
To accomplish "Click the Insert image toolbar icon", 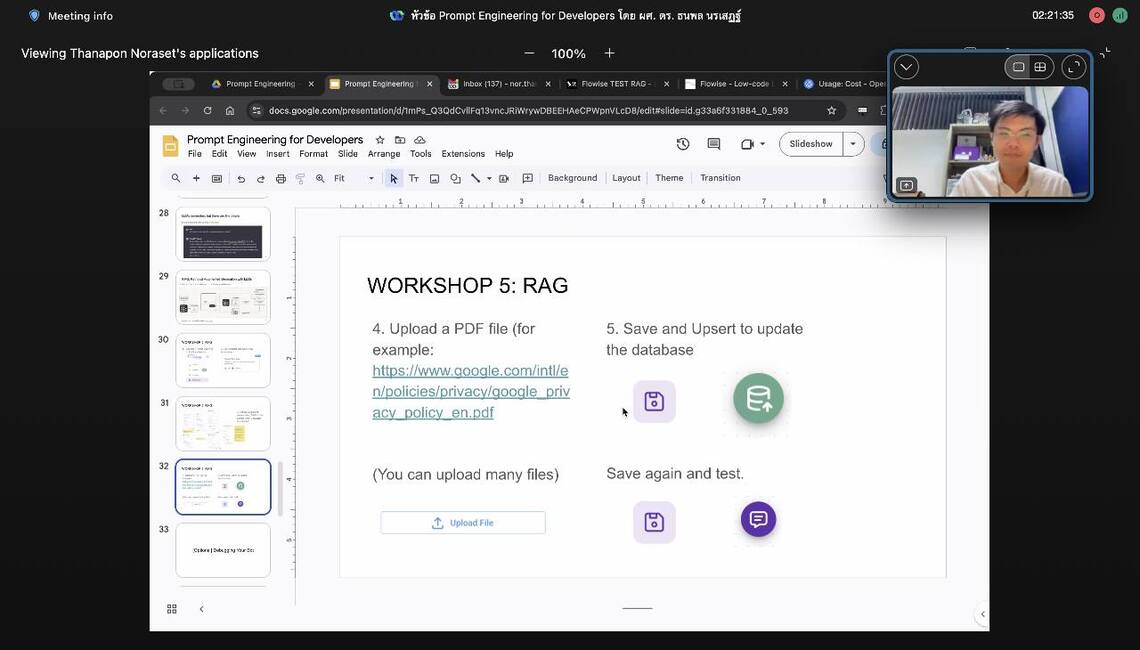I will (434, 179).
